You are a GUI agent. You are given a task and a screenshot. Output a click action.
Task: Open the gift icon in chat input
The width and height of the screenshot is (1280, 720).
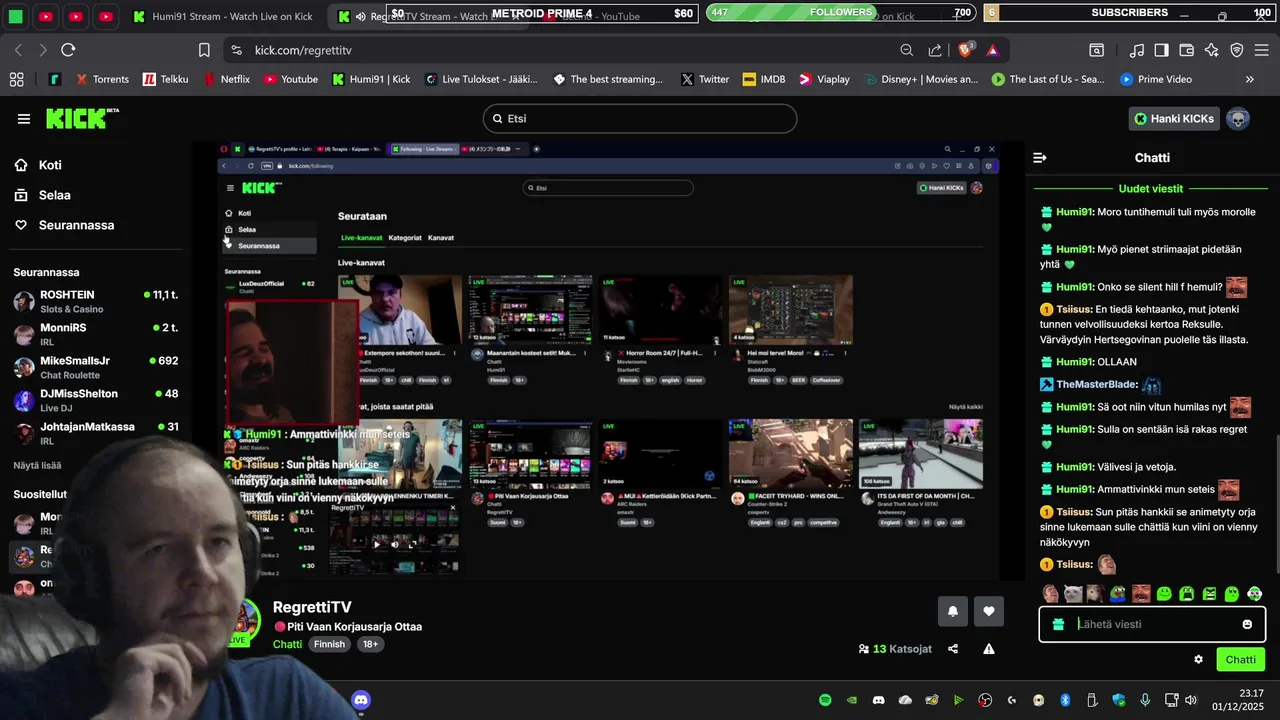(x=1058, y=624)
